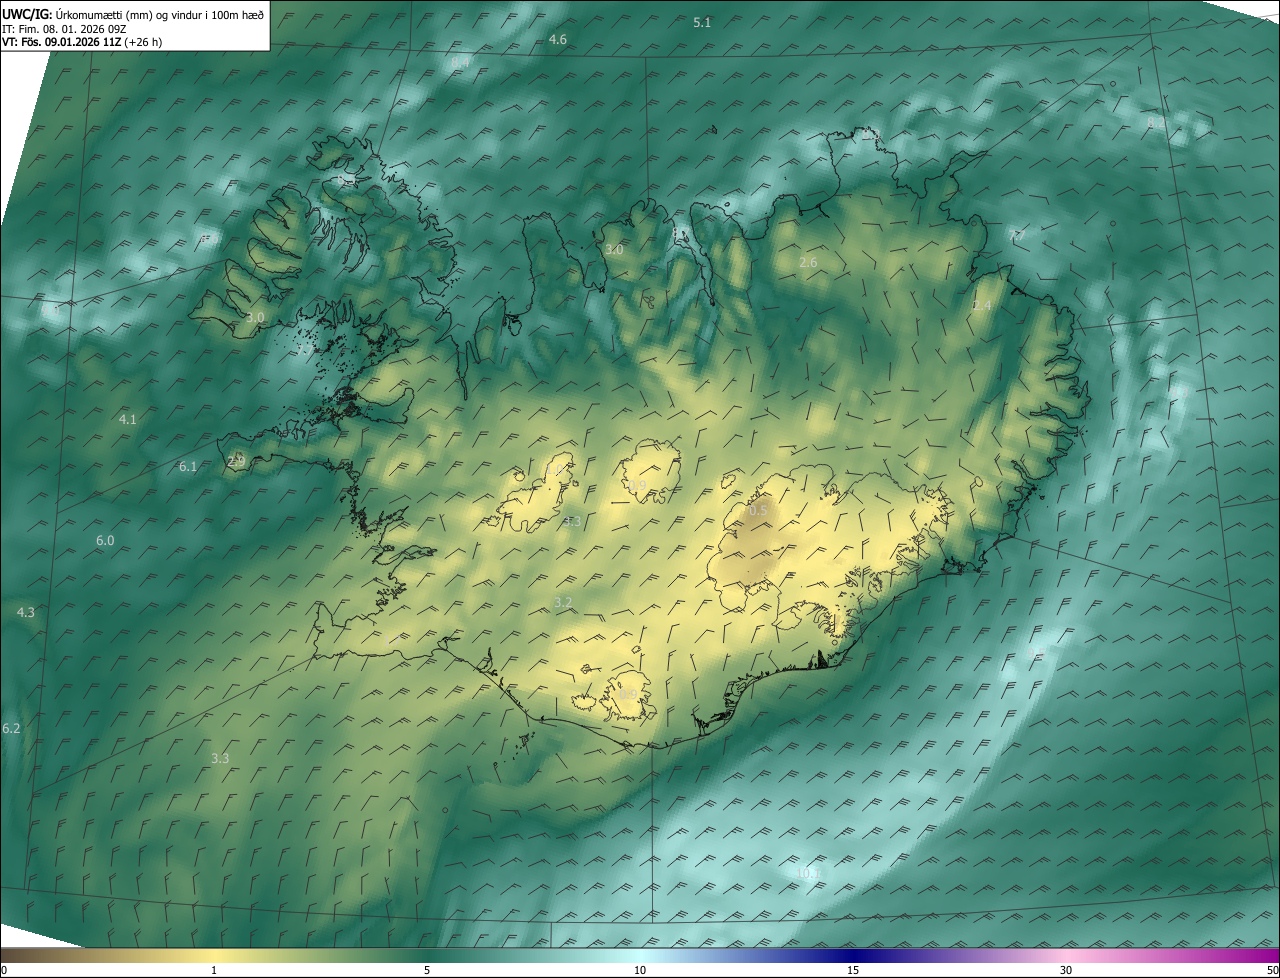Viewport: 1280px width, 978px height.
Task: Click the 2.6 value in northeast Iceland
Action: point(808,262)
